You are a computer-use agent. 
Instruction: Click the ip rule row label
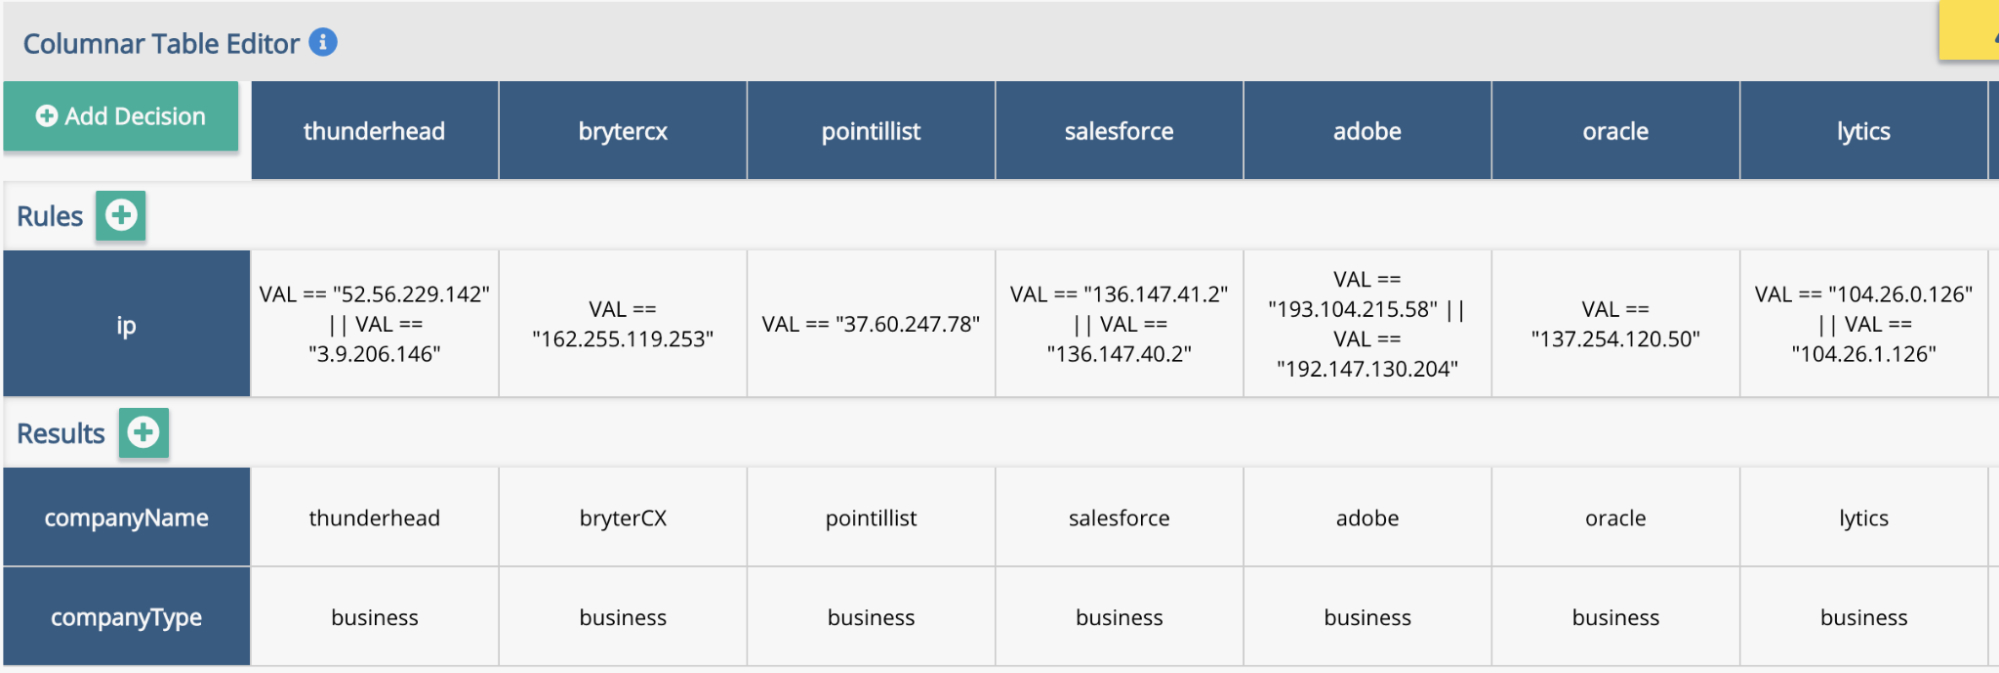(126, 323)
